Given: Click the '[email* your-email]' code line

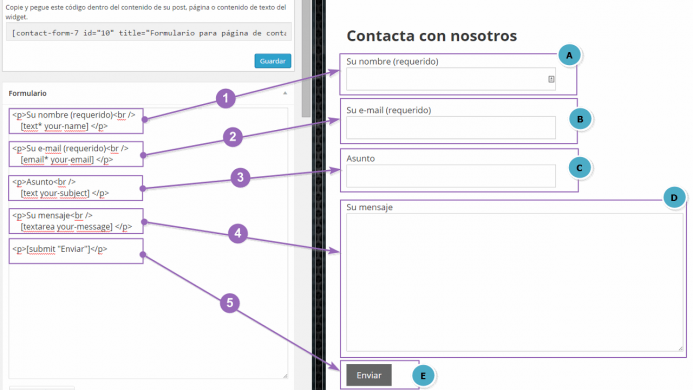Looking at the screenshot, I should 67,160.
